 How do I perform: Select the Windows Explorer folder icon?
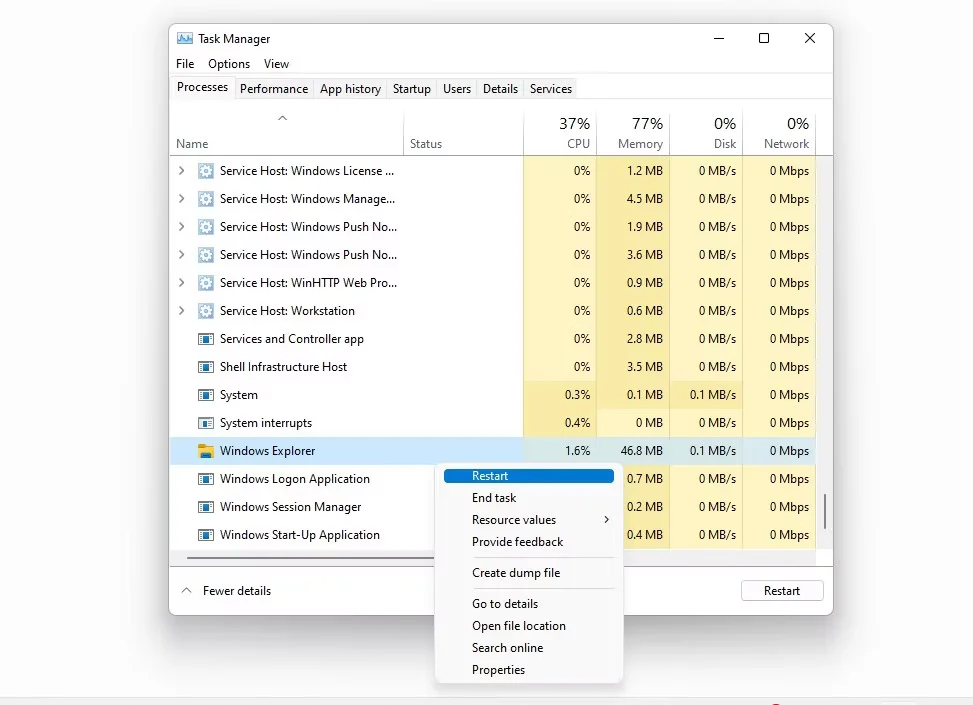click(205, 451)
